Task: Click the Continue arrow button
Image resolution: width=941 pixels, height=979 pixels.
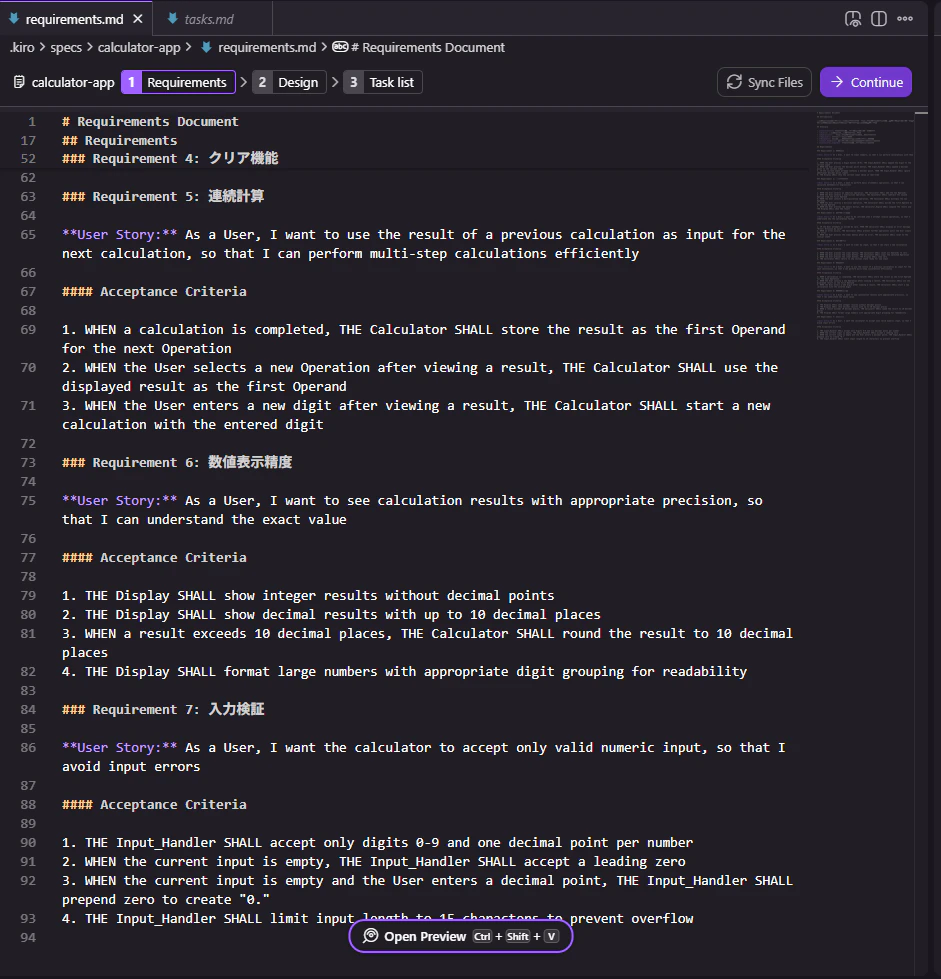Action: [865, 82]
